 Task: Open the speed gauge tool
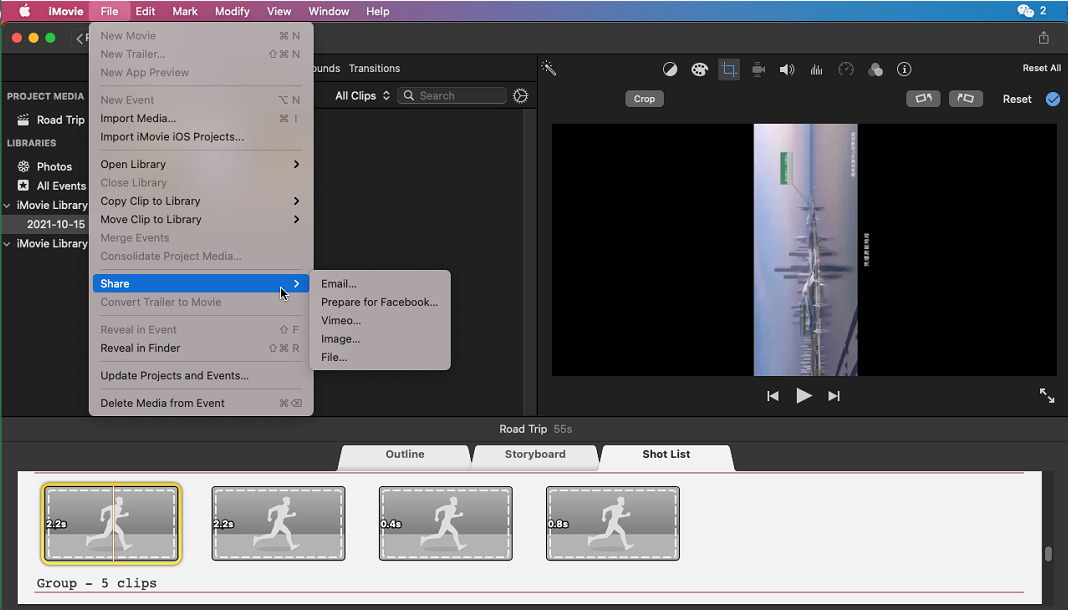coord(846,69)
